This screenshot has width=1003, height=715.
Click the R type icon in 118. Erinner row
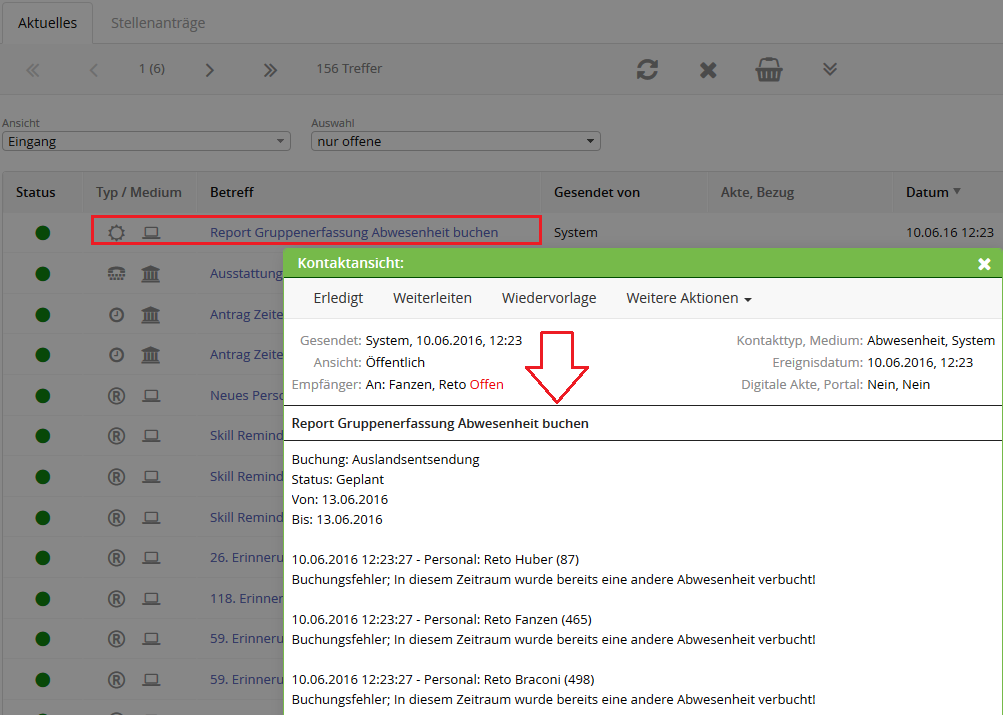pos(116,599)
